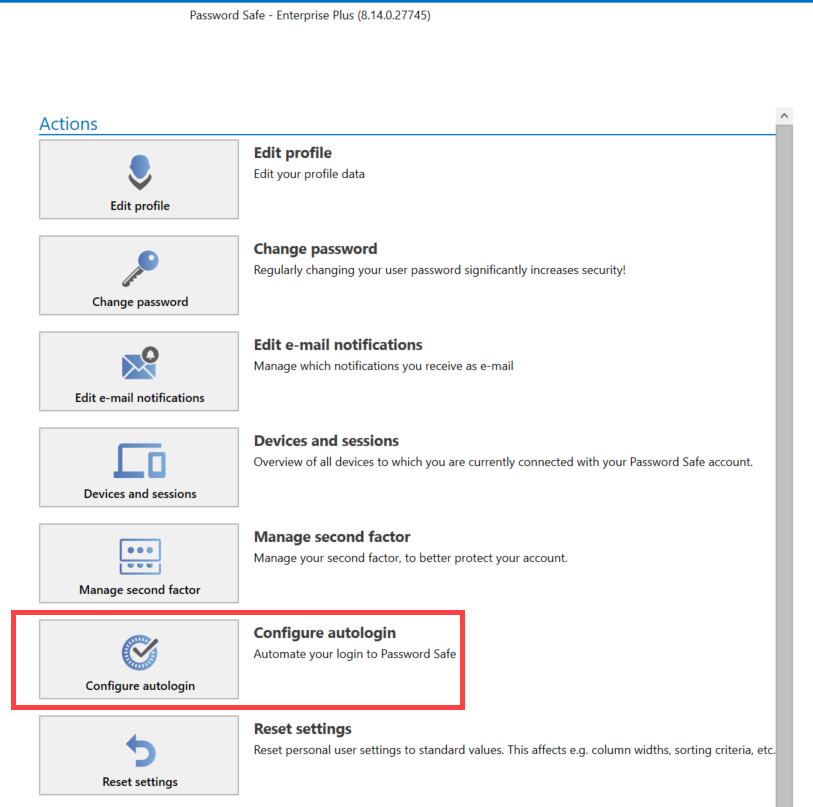813x807 pixels.
Task: Select the 'Change password' button label
Action: pyautogui.click(x=140, y=302)
